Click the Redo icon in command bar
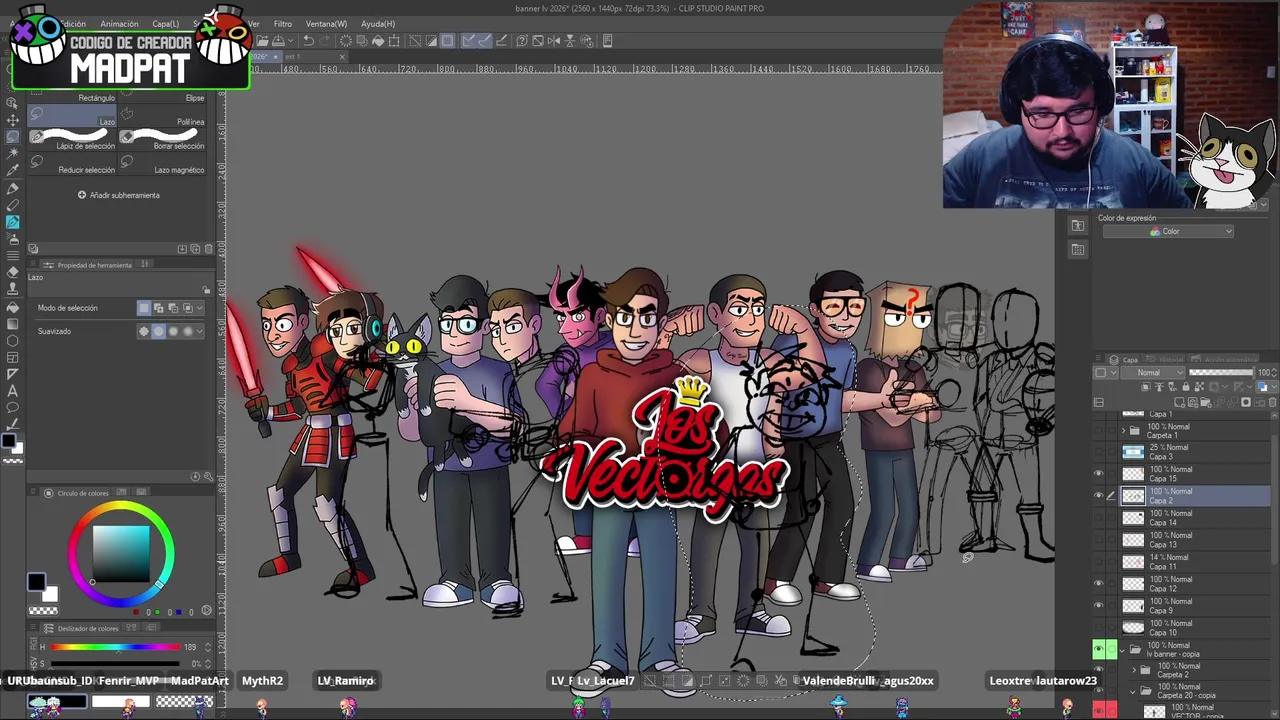 [x=324, y=41]
